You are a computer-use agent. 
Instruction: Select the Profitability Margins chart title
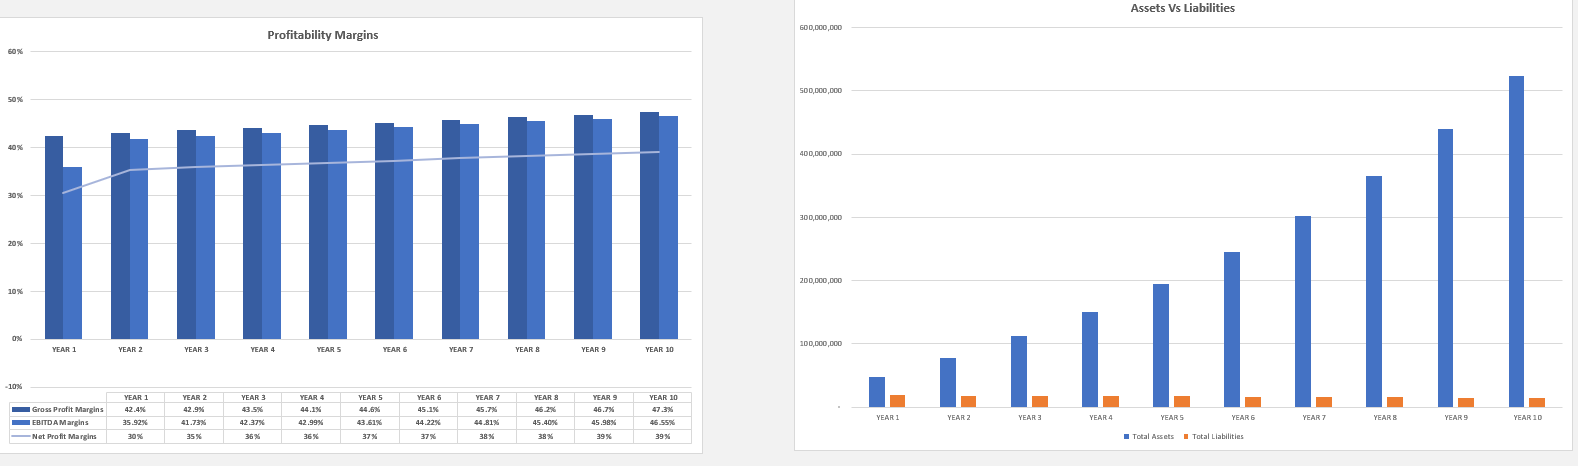pos(322,35)
